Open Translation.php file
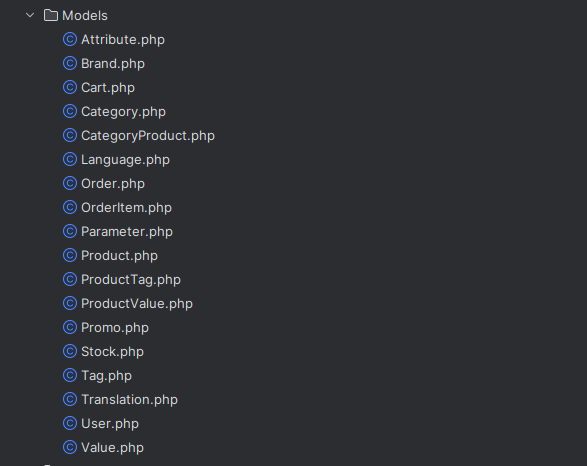The image size is (587, 466). (x=130, y=399)
